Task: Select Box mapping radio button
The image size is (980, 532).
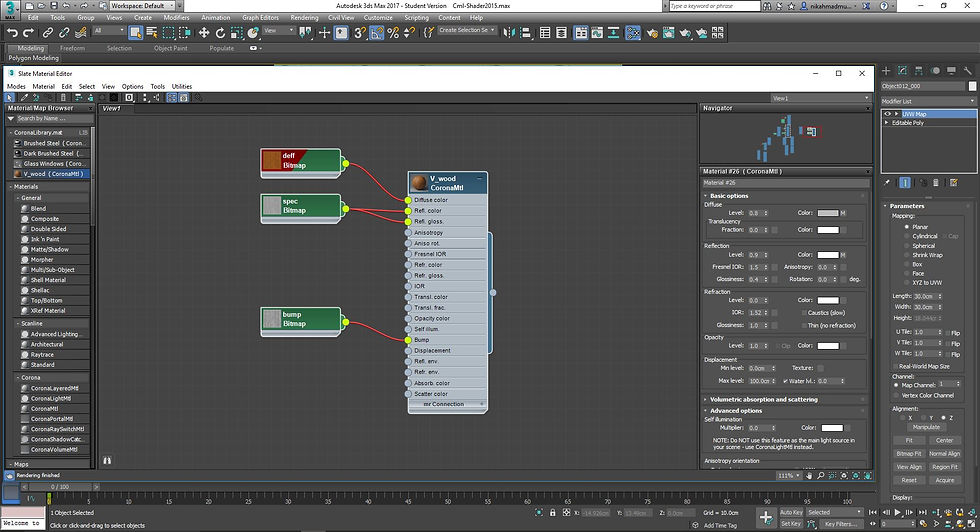Action: pyautogui.click(x=906, y=264)
